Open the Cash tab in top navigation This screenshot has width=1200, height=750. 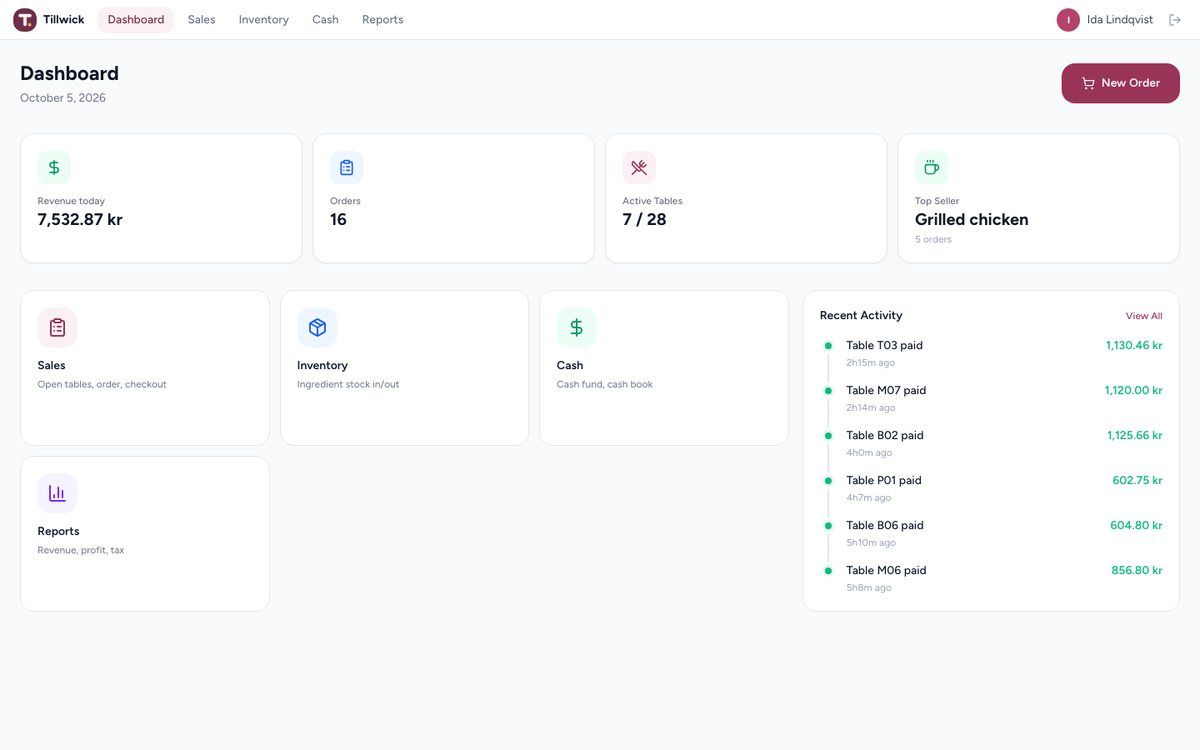(x=325, y=20)
